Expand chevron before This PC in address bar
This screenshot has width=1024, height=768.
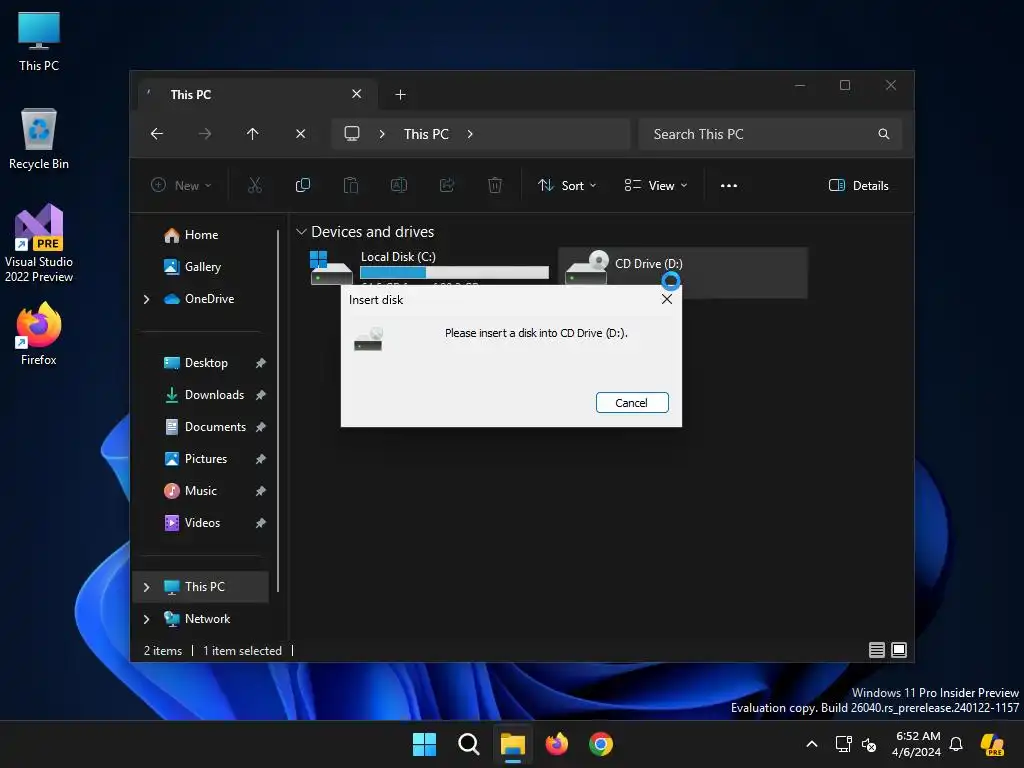click(x=382, y=134)
